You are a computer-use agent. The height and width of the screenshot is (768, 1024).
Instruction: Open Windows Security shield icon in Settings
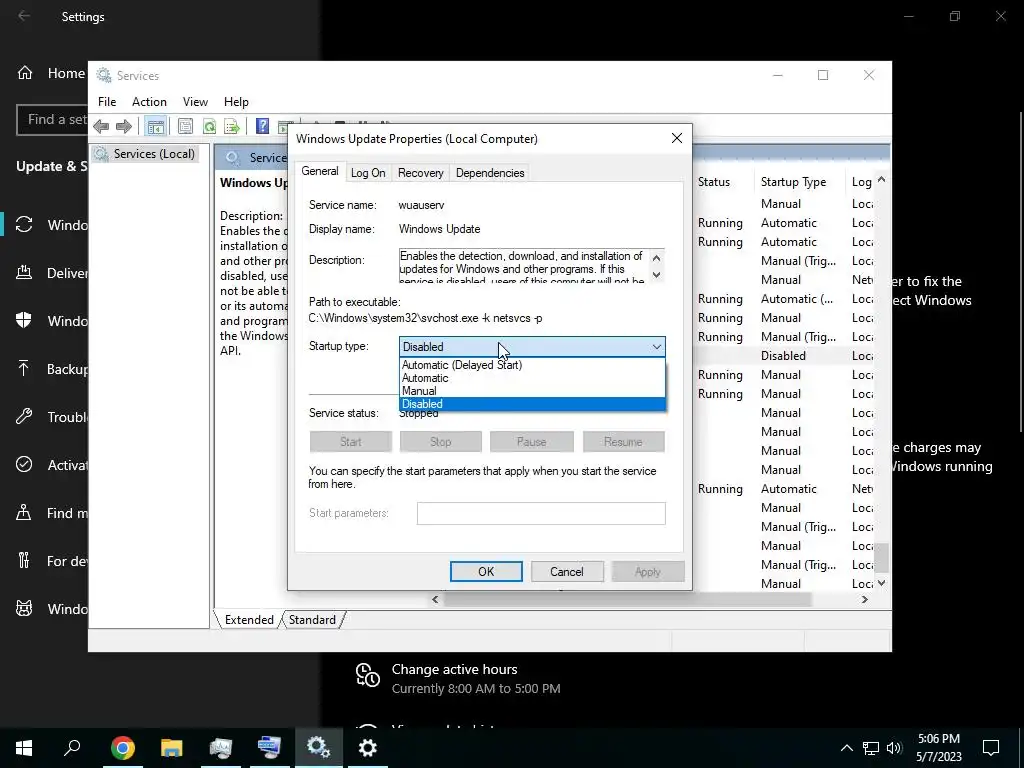pos(24,320)
